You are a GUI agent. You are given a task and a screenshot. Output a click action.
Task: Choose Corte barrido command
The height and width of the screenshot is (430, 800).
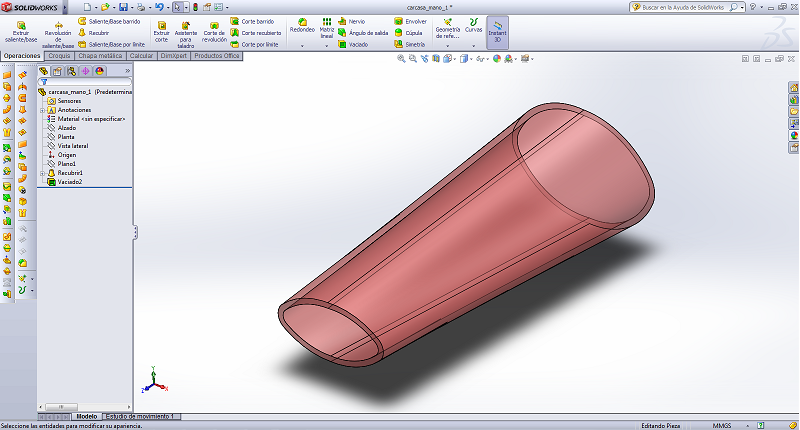[x=252, y=21]
